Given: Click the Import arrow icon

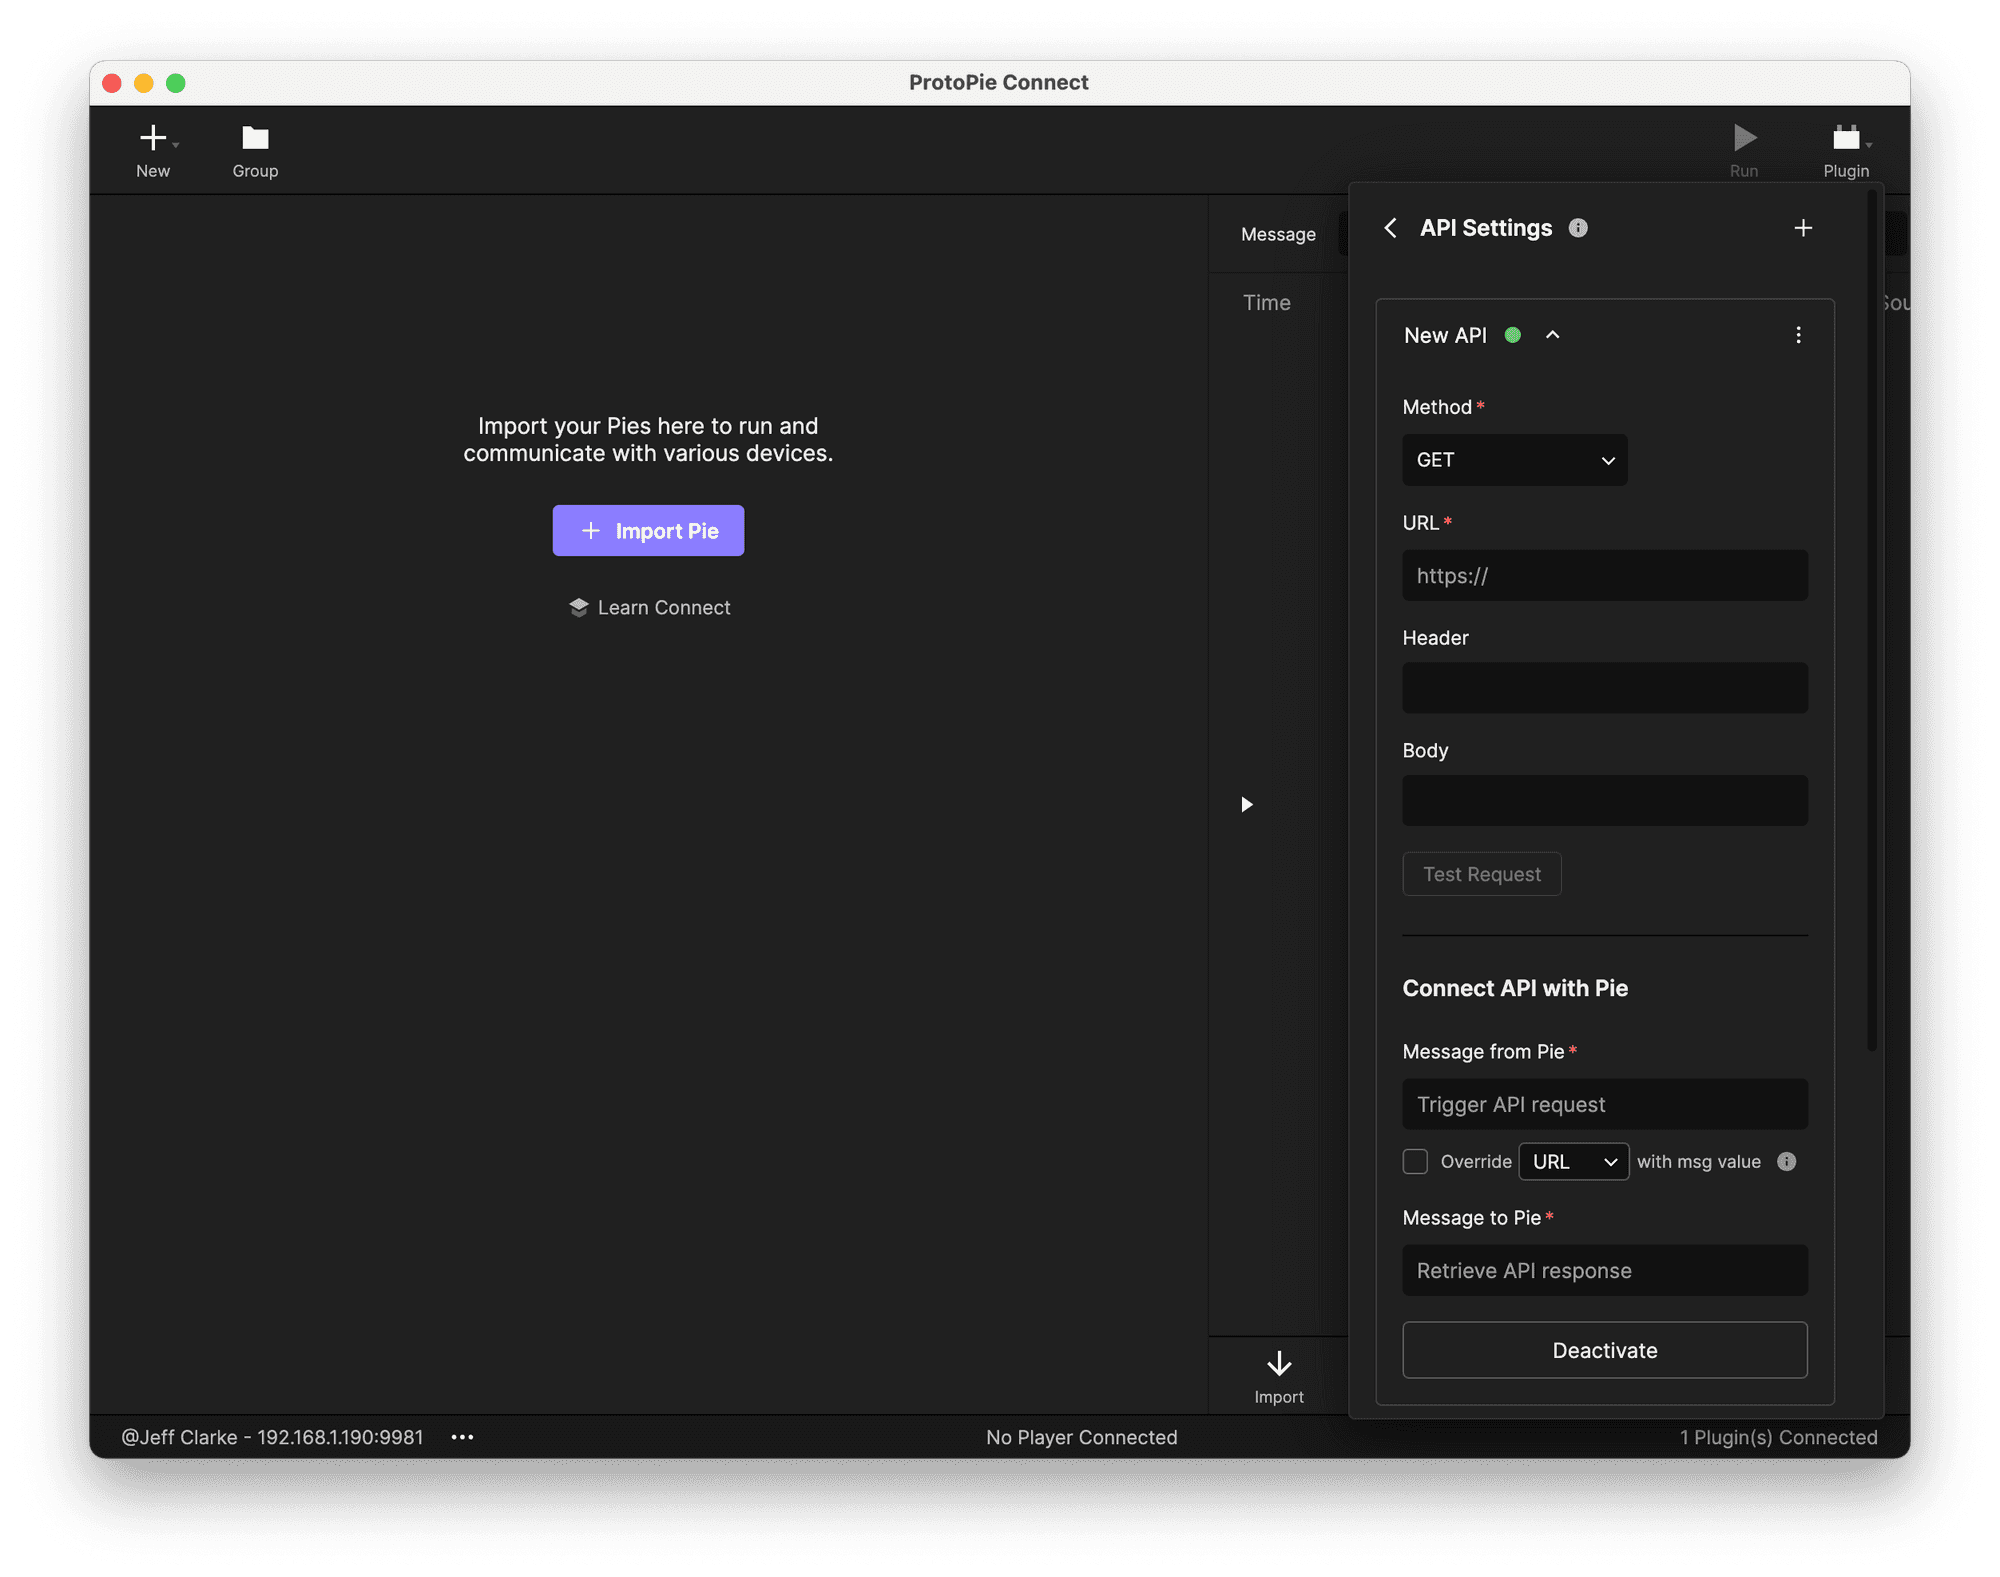Looking at the screenshot, I should pyautogui.click(x=1279, y=1364).
